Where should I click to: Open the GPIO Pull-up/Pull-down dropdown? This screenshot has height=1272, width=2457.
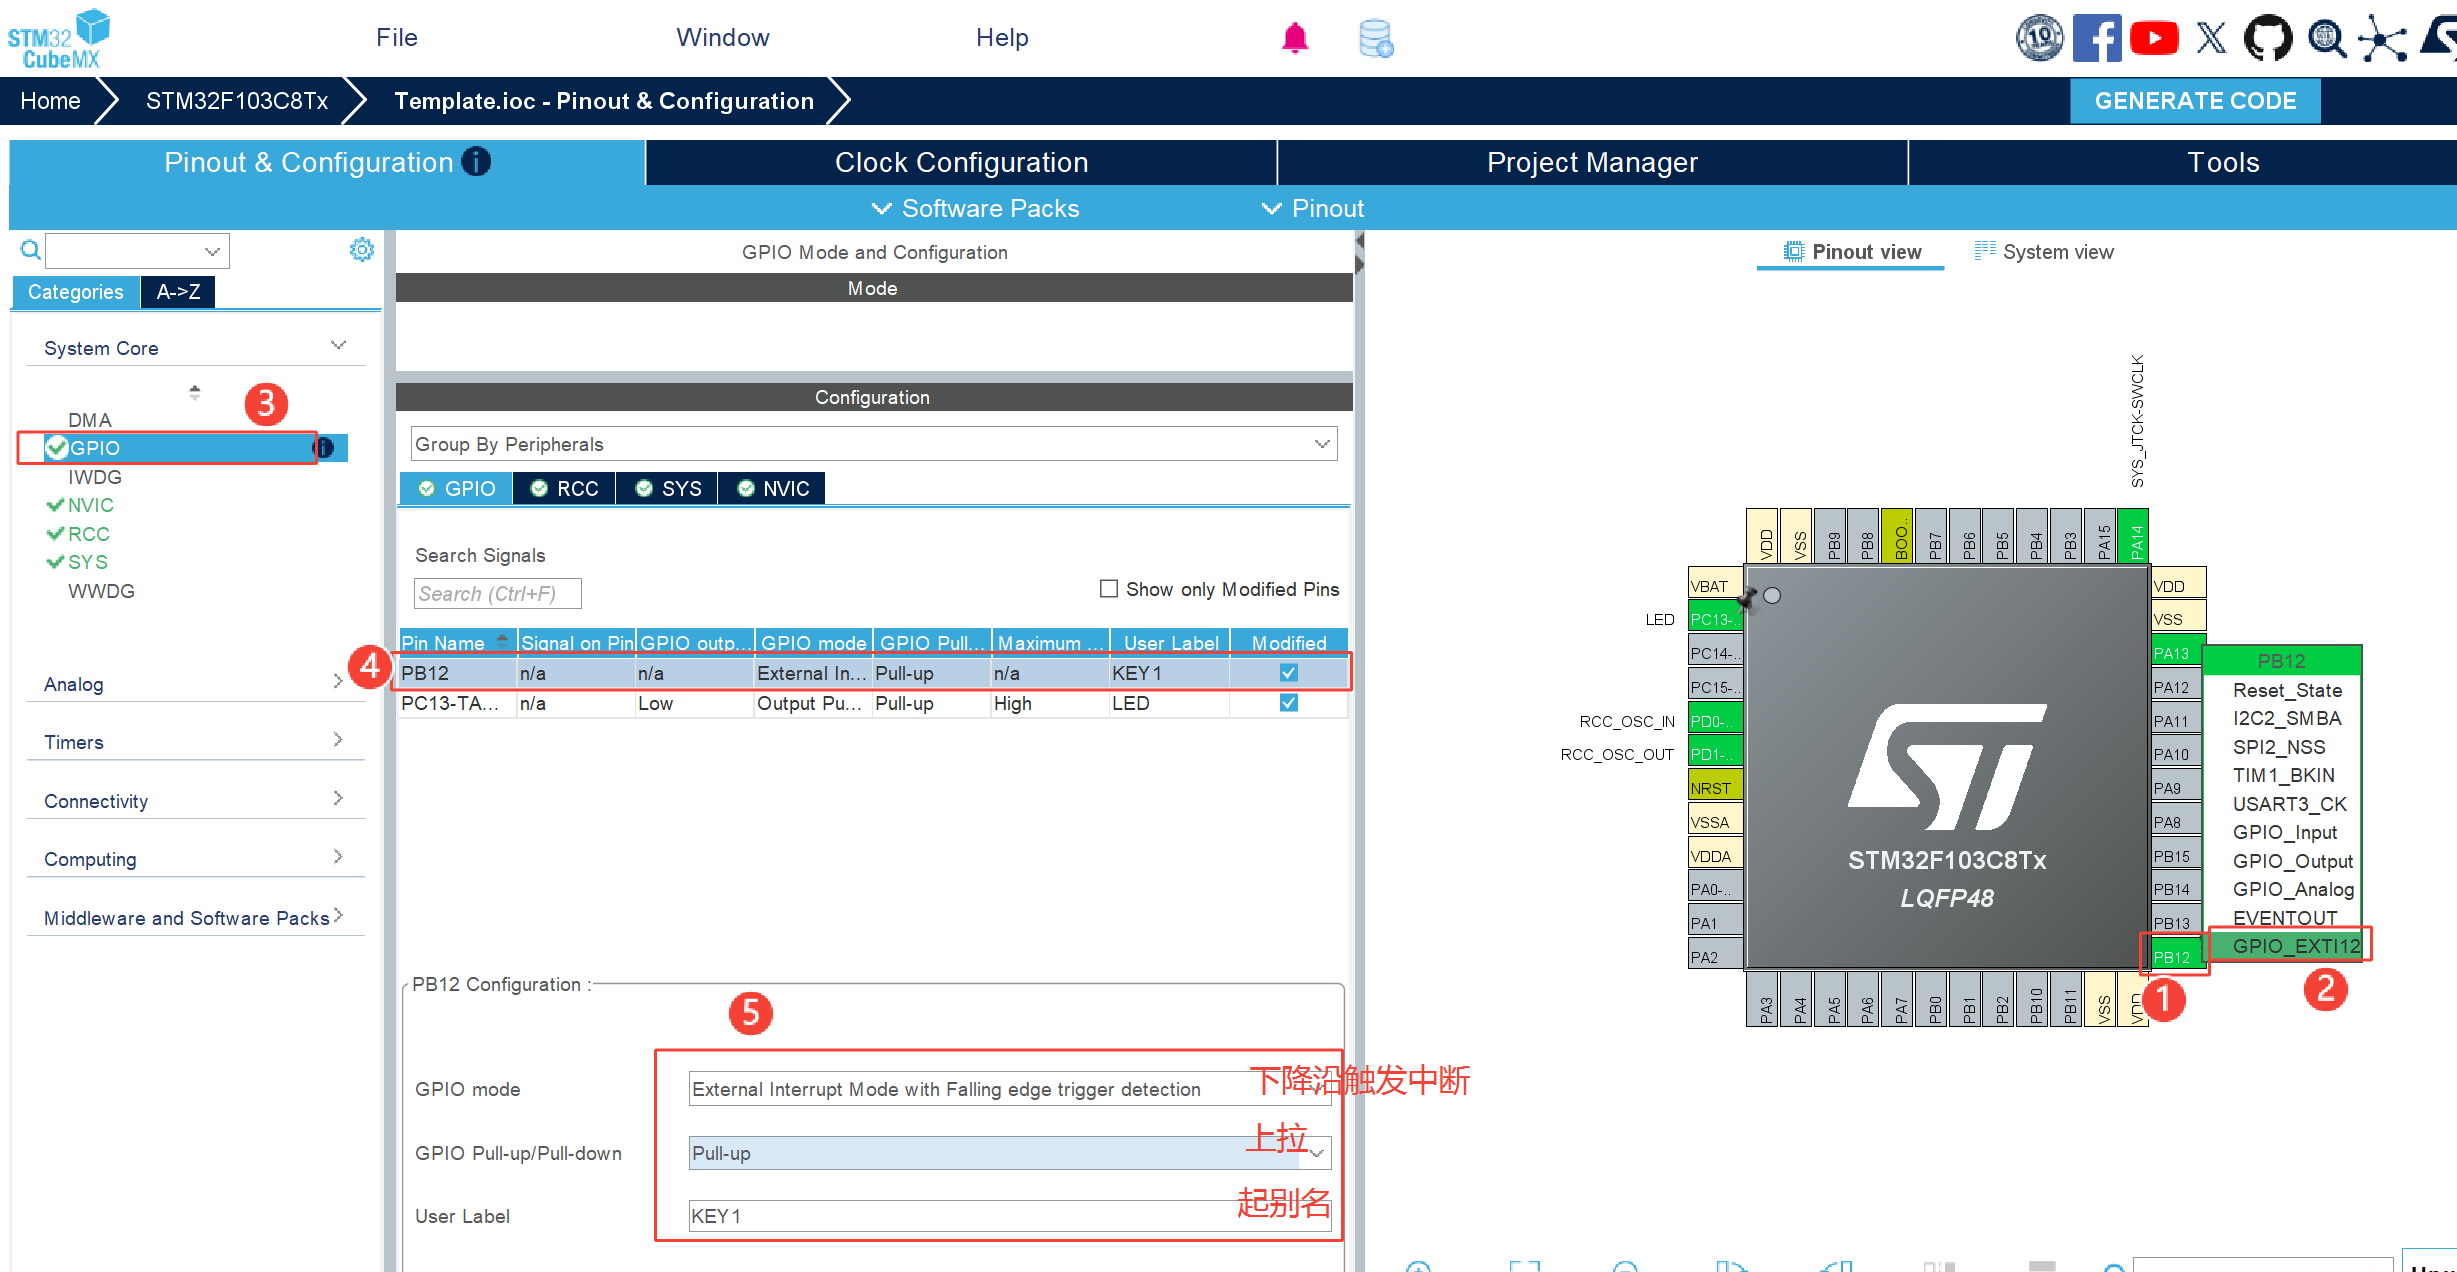click(x=1010, y=1153)
